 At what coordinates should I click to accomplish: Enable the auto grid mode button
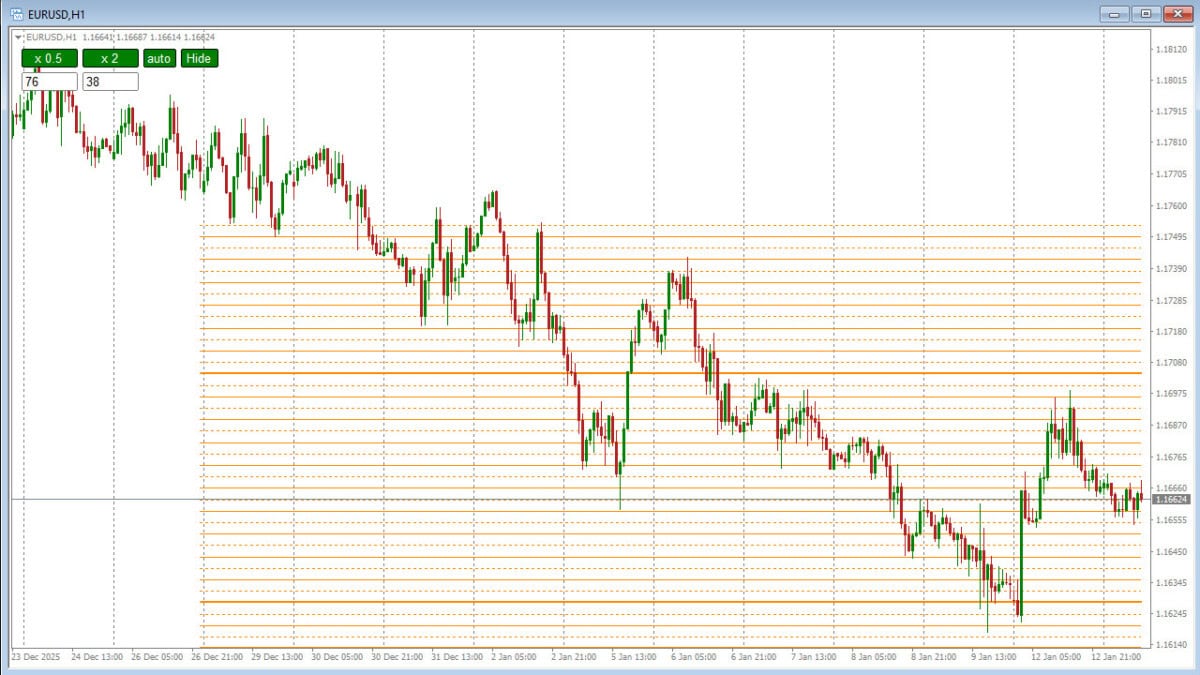159,59
